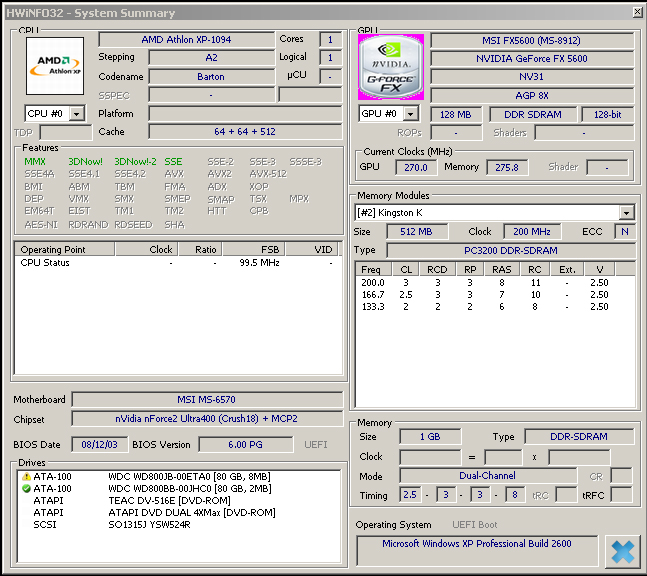Select the WDC WD800BB-00JHC0 drive entry
The image size is (647, 576).
point(179,489)
